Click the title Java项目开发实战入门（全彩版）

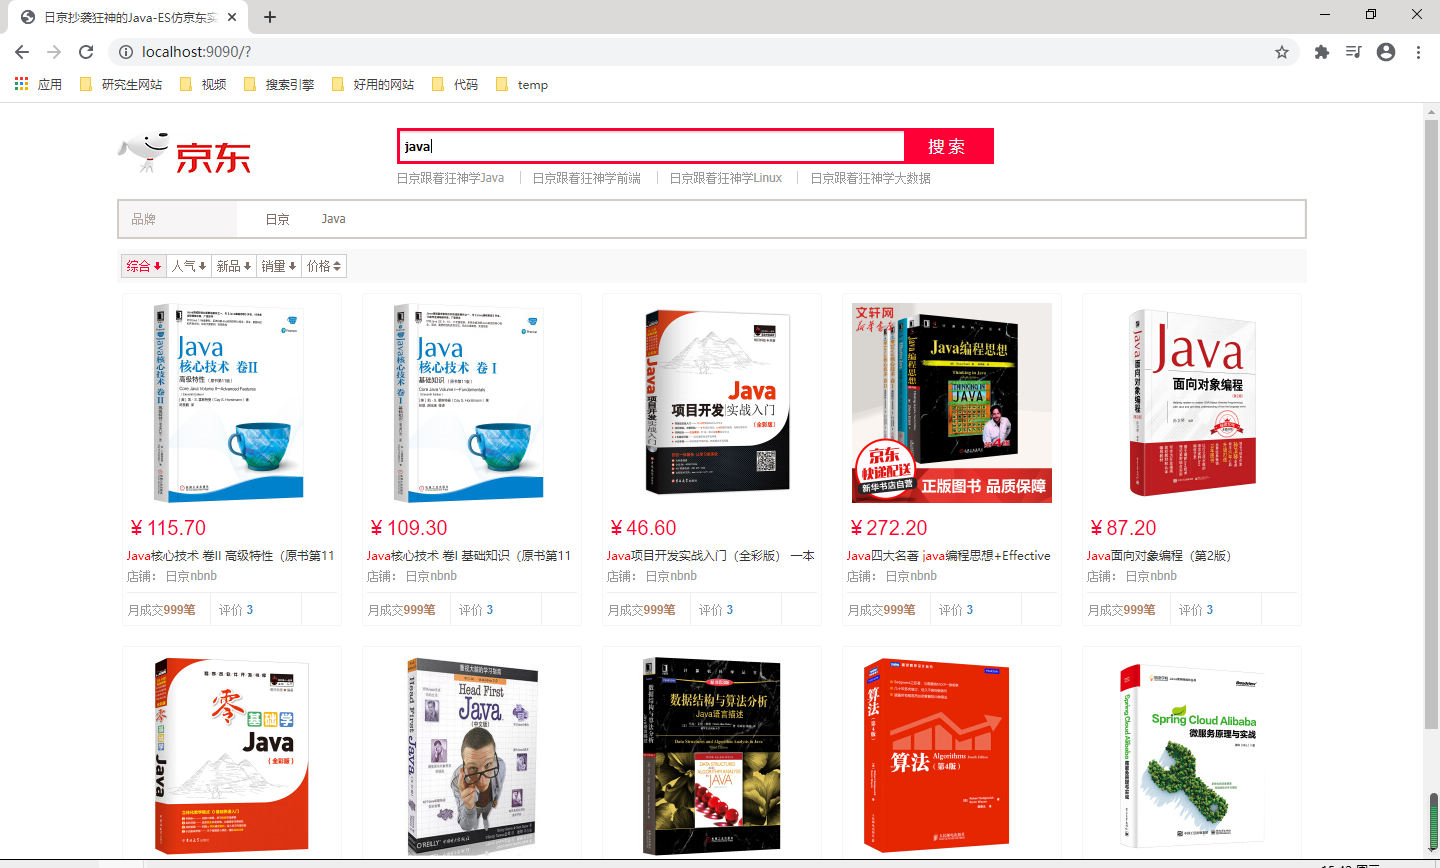711,556
